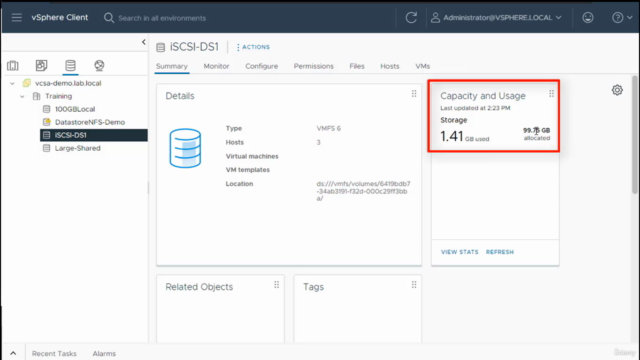Viewport: 640px width, 360px height.
Task: Open the Alarms tab
Action: [104, 353]
